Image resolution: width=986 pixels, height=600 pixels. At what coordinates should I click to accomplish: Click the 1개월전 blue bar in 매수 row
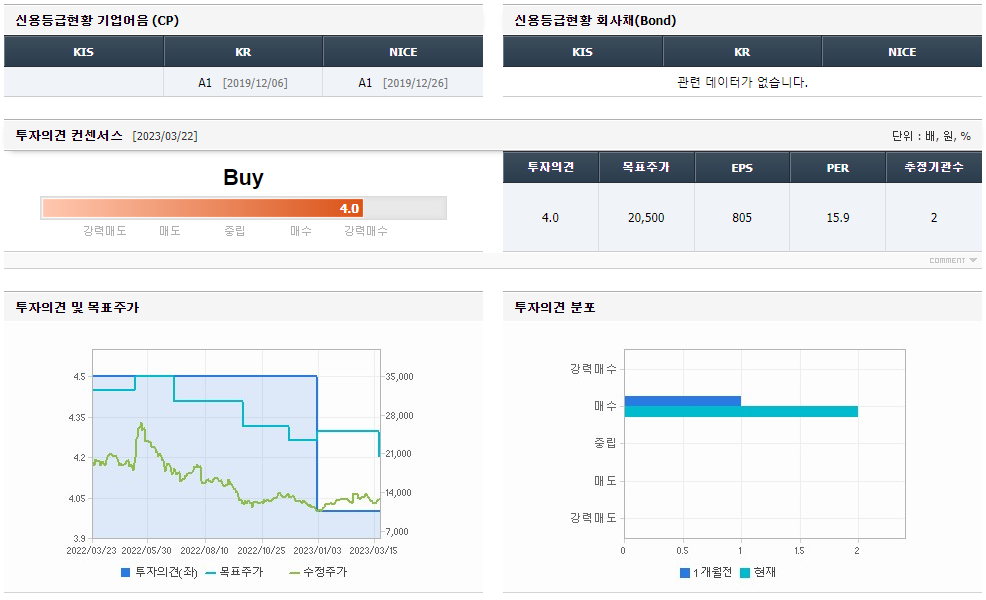(x=683, y=401)
